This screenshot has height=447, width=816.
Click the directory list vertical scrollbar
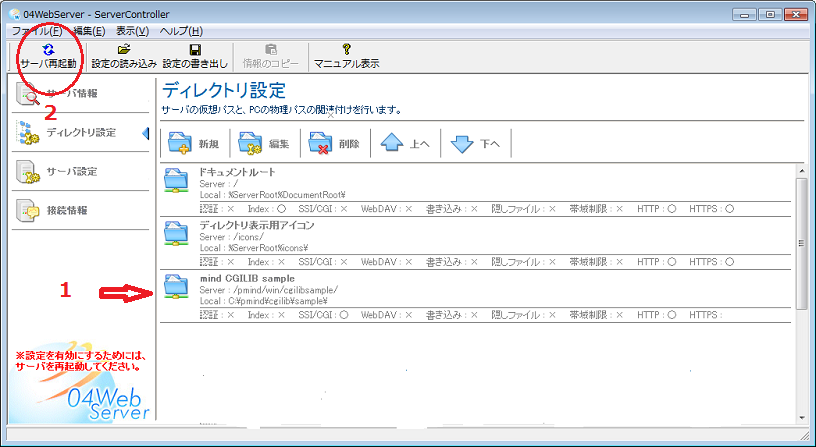tap(800, 240)
